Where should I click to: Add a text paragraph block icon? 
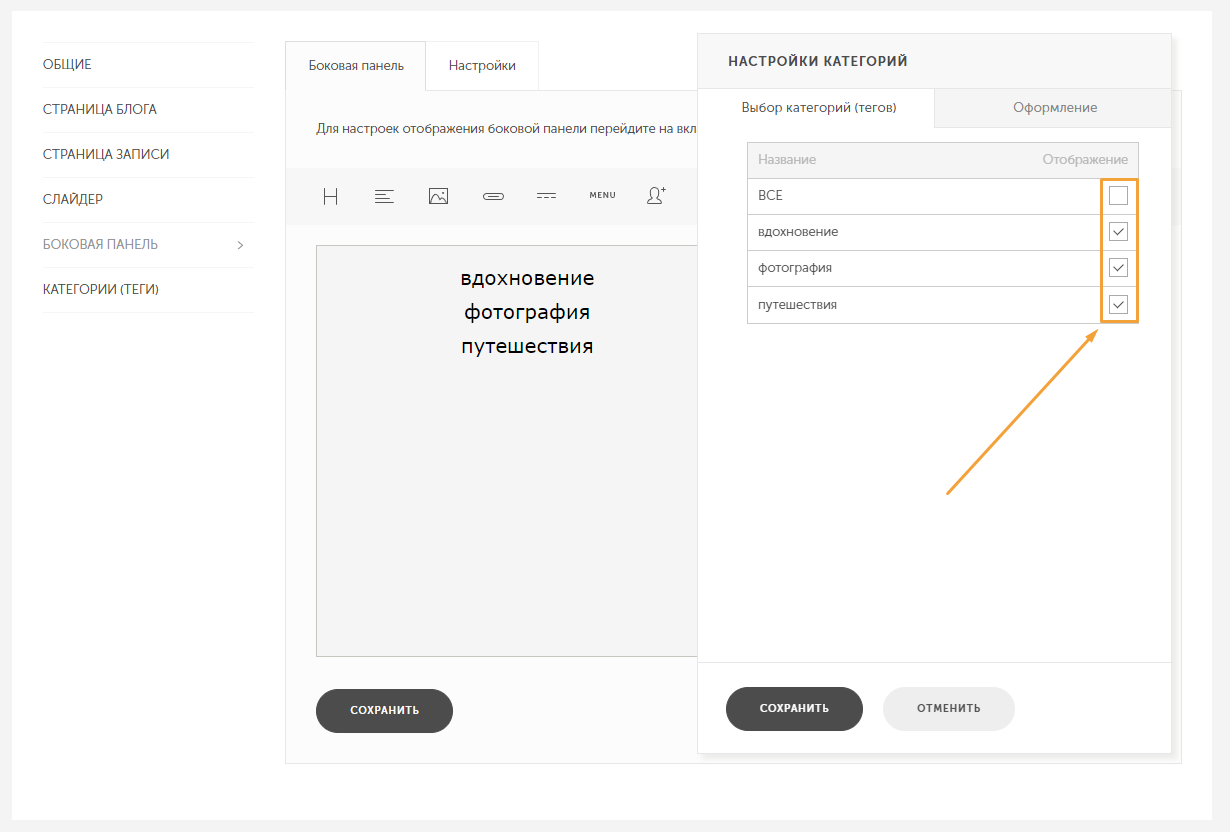click(384, 196)
